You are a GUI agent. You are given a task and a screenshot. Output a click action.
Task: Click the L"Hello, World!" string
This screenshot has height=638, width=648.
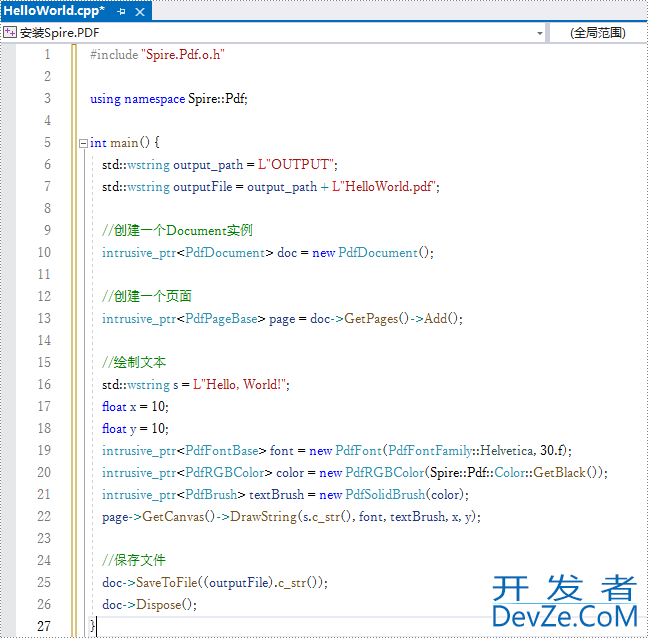click(x=239, y=384)
